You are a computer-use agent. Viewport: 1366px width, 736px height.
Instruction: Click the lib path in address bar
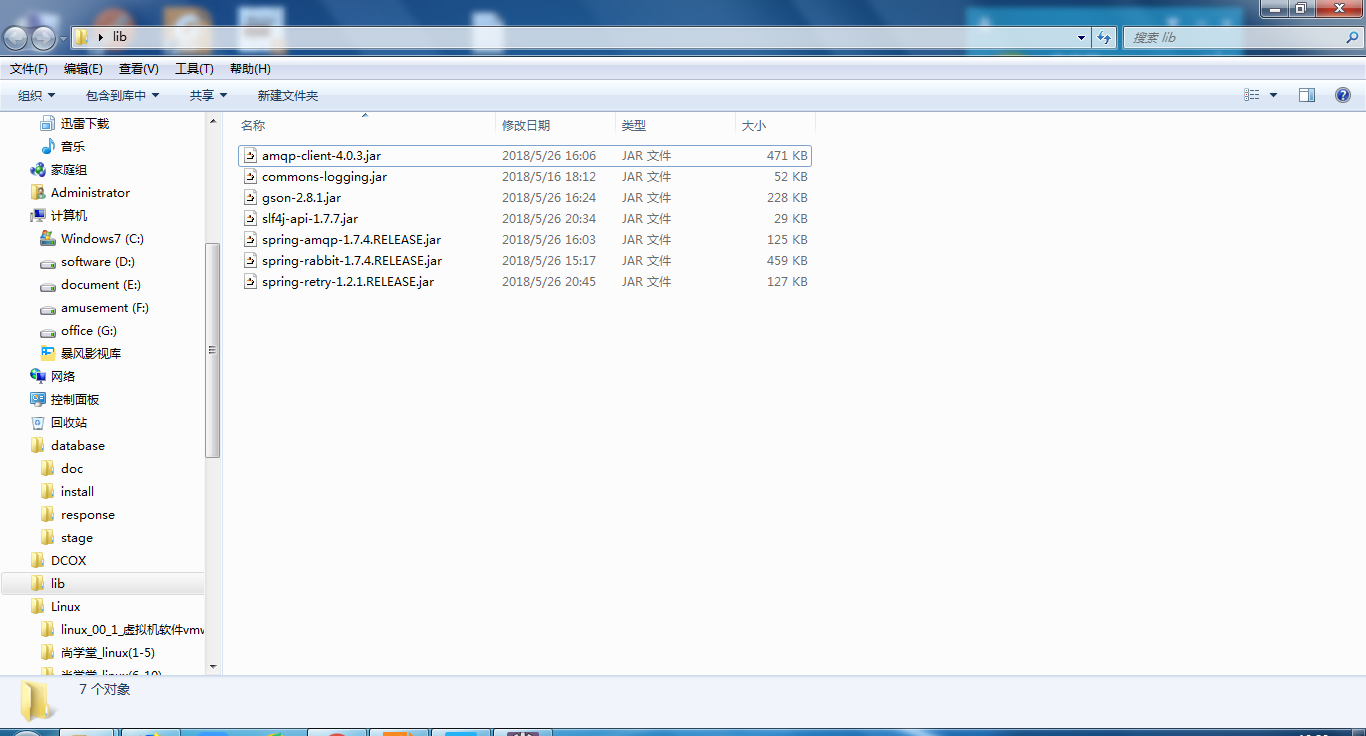(x=120, y=37)
